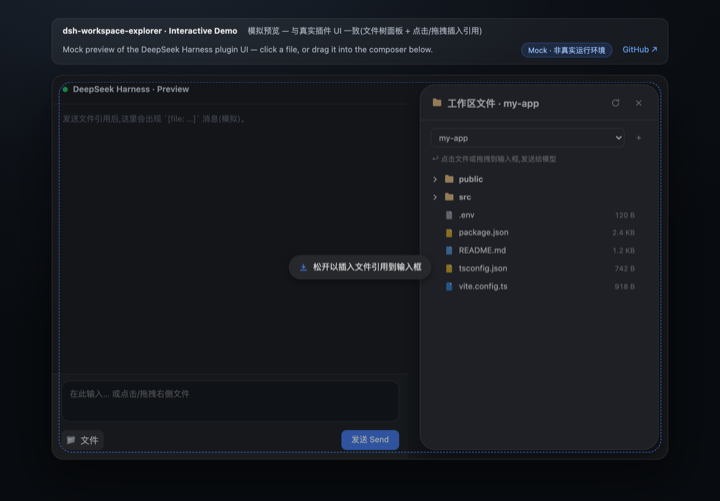Click the download icon in drop hint

(303, 267)
